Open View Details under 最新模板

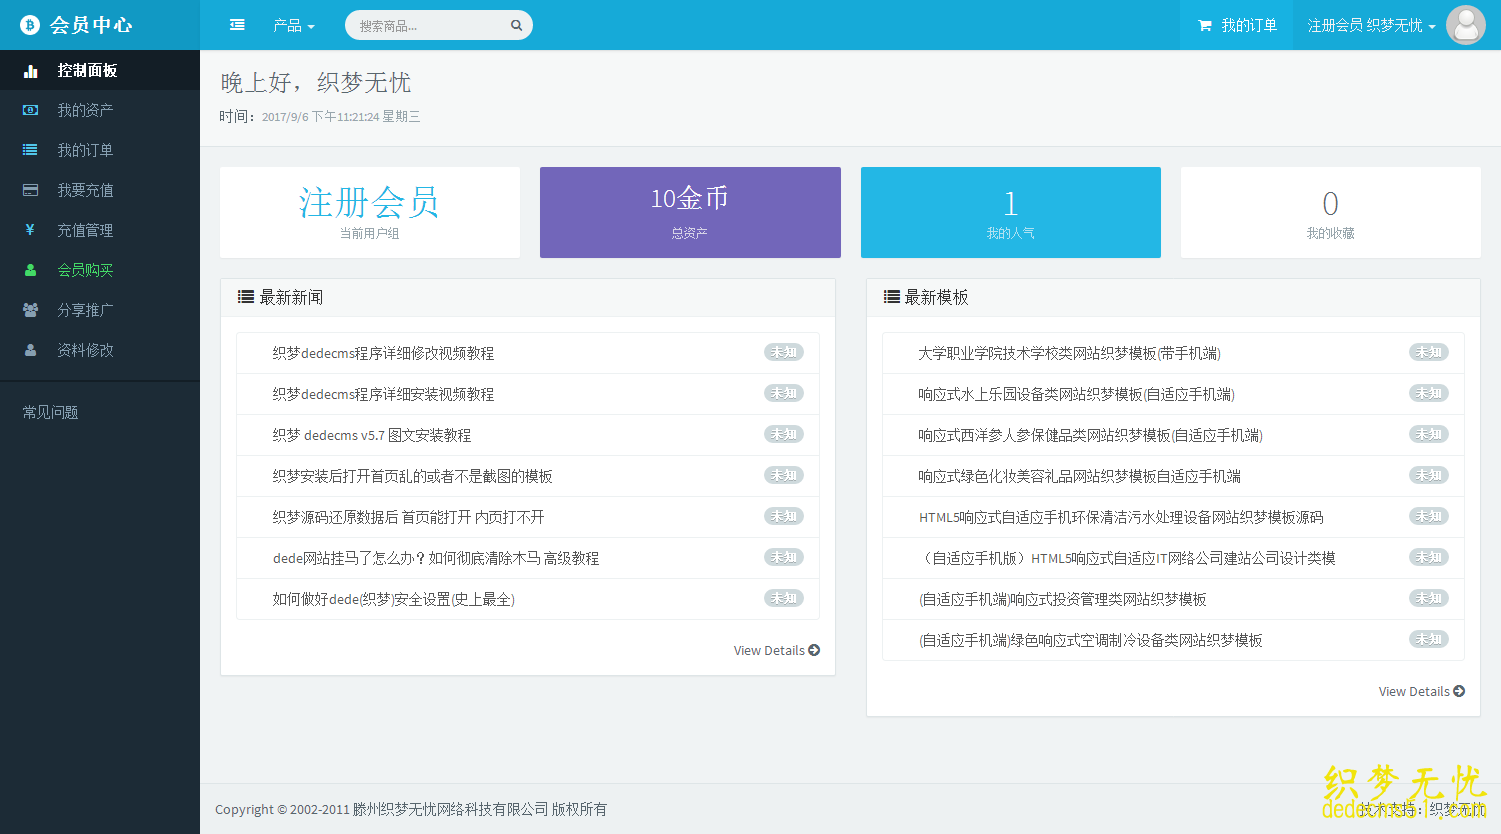pyautogui.click(x=1421, y=691)
